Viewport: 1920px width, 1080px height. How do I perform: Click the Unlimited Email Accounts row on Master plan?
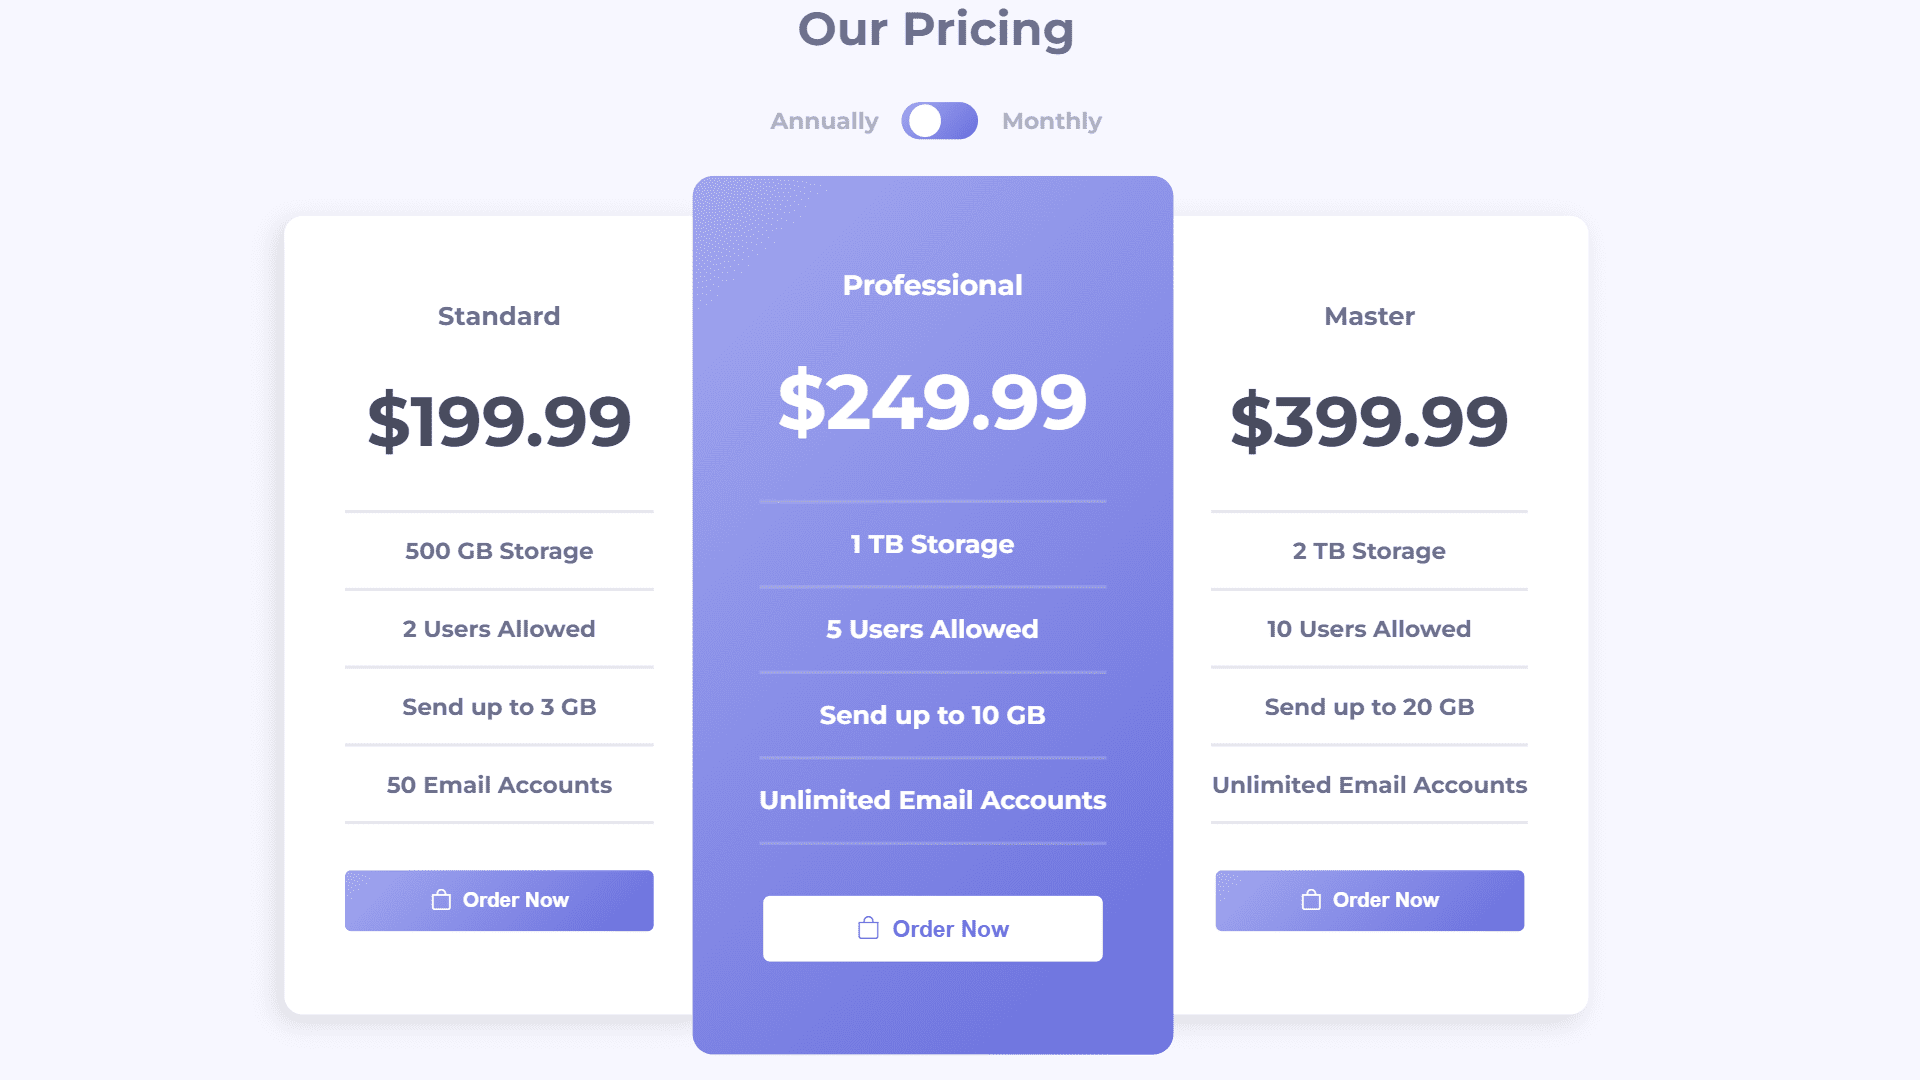coord(1369,785)
